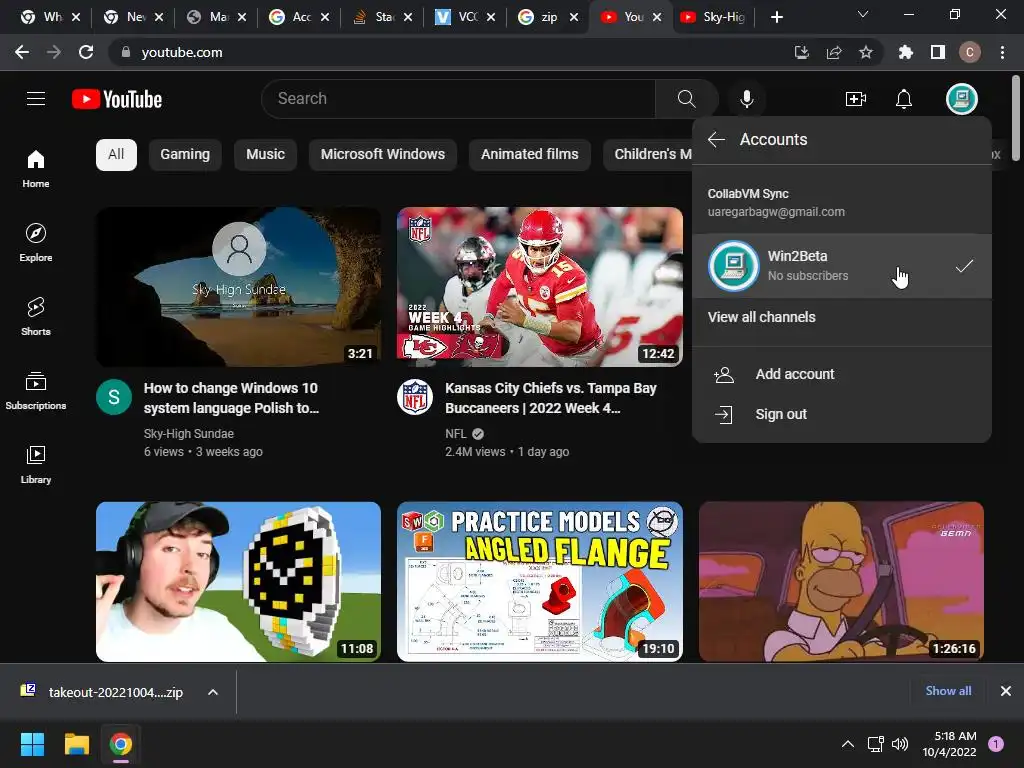Open the 11:08 Minecraft watch video thumbnail
Image resolution: width=1024 pixels, height=768 pixels.
[238, 581]
